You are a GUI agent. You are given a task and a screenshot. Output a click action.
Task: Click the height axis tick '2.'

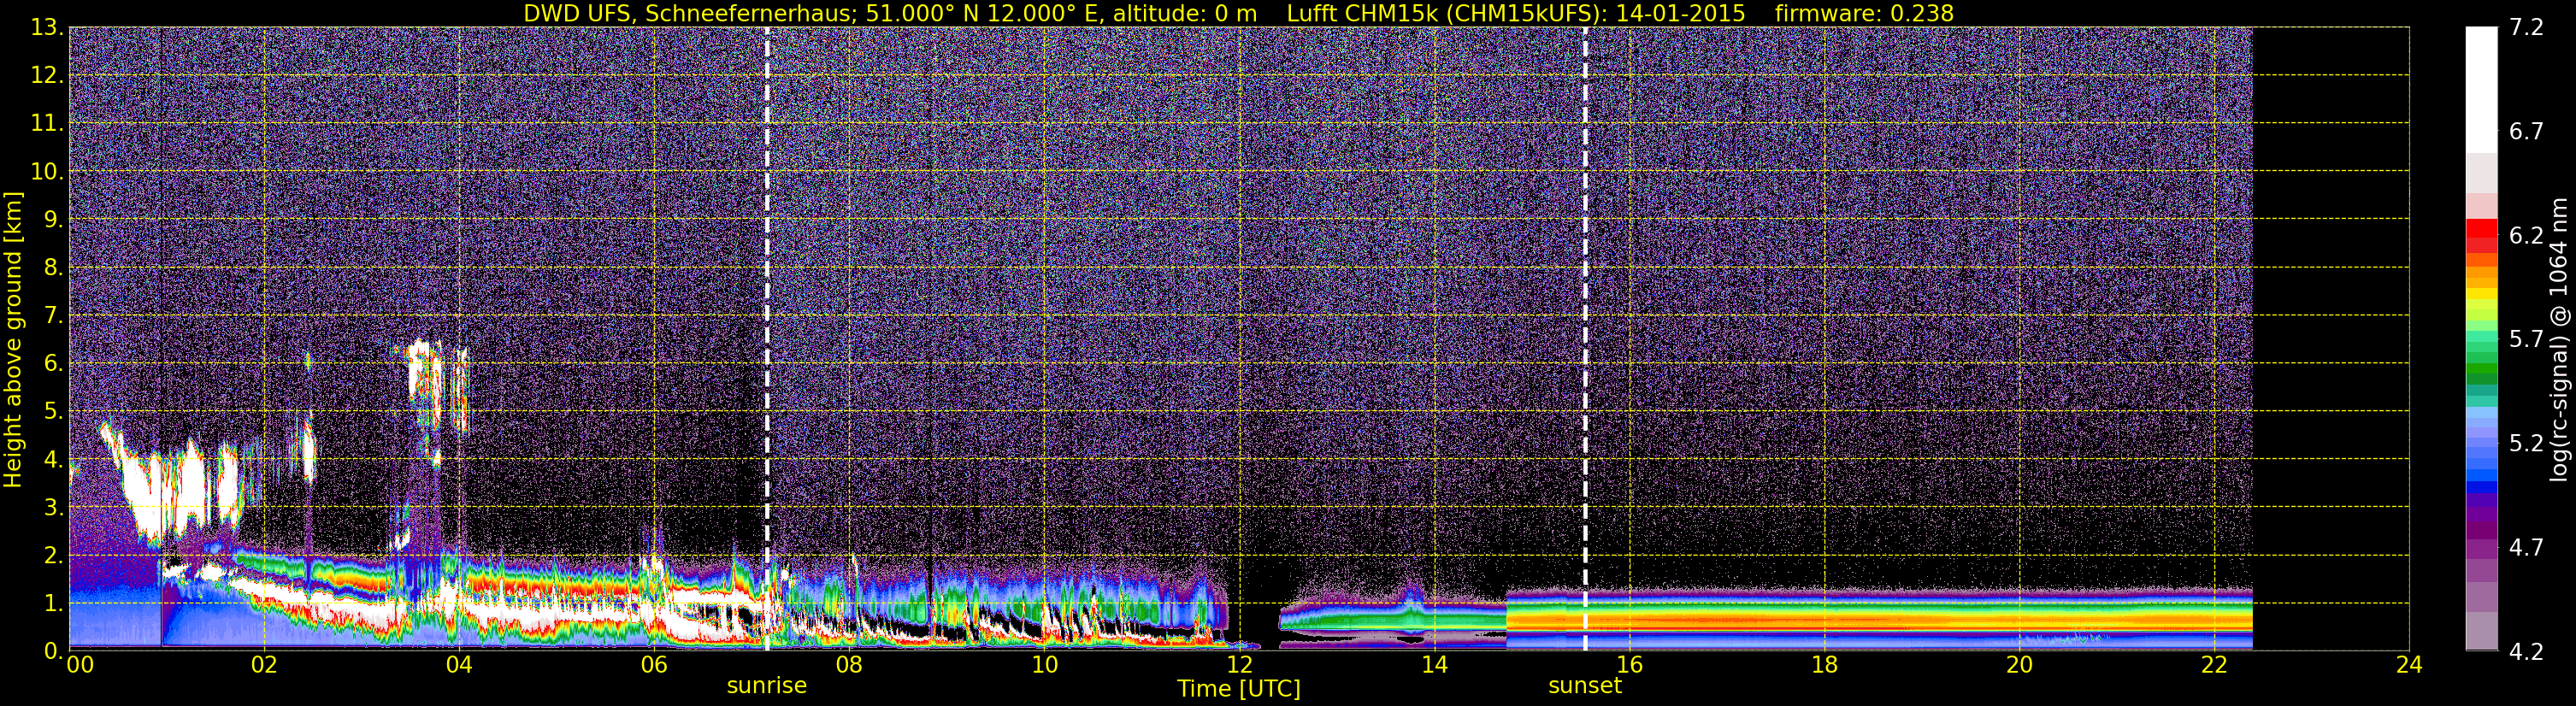[x=52, y=555]
